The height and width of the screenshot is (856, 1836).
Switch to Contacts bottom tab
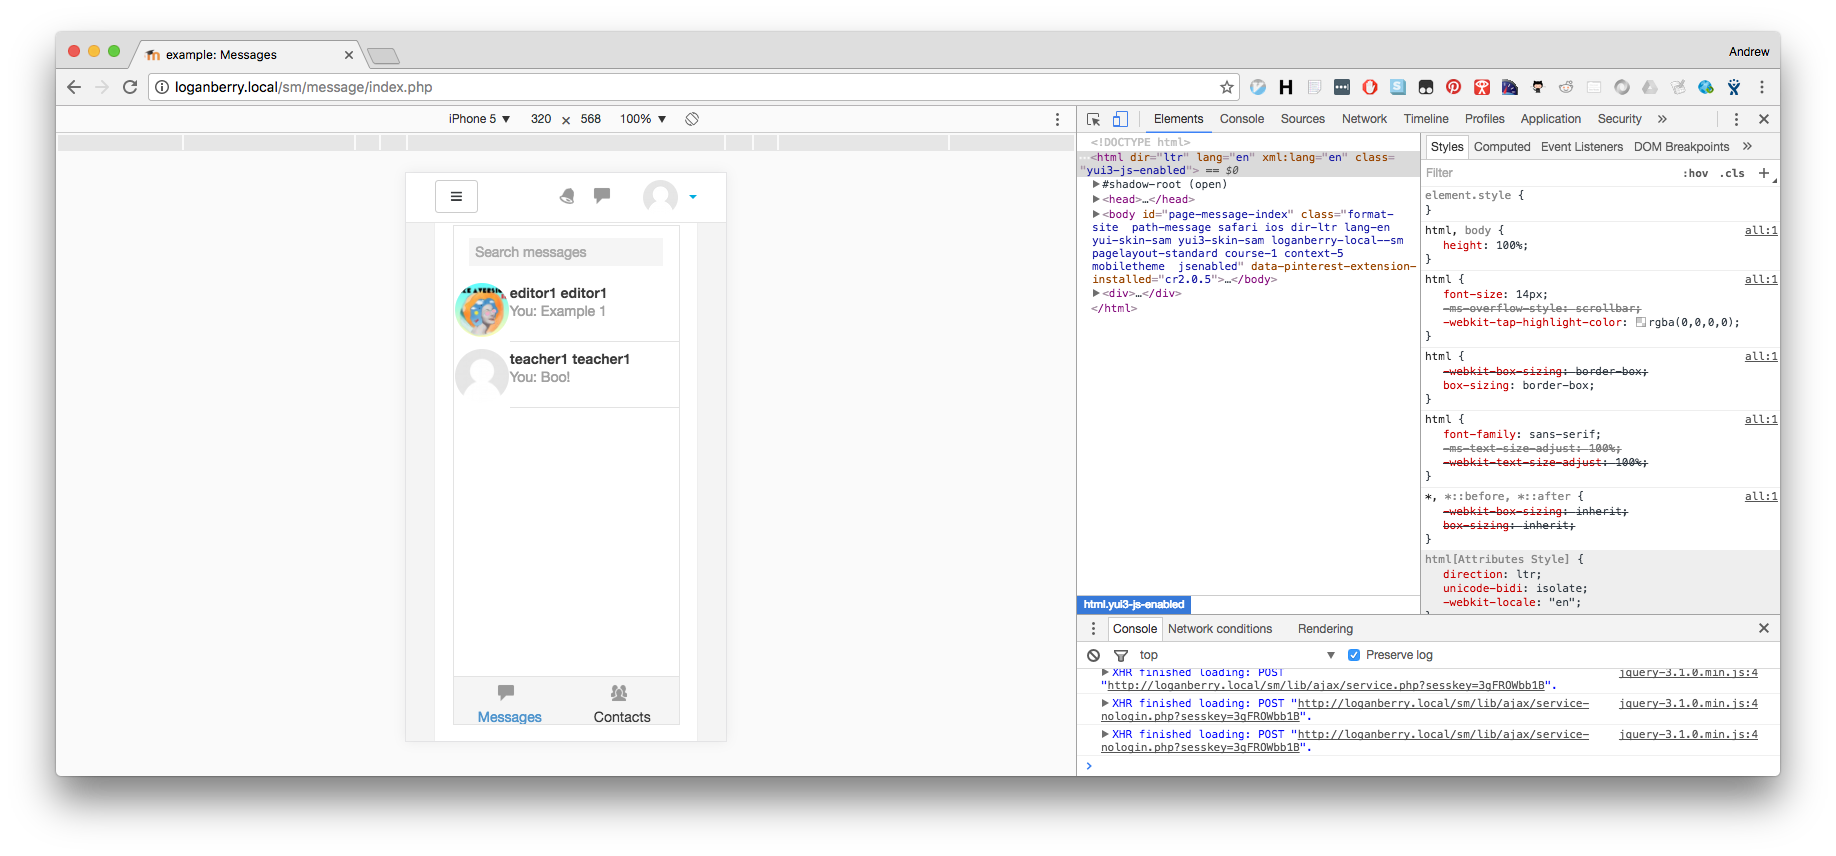click(622, 703)
